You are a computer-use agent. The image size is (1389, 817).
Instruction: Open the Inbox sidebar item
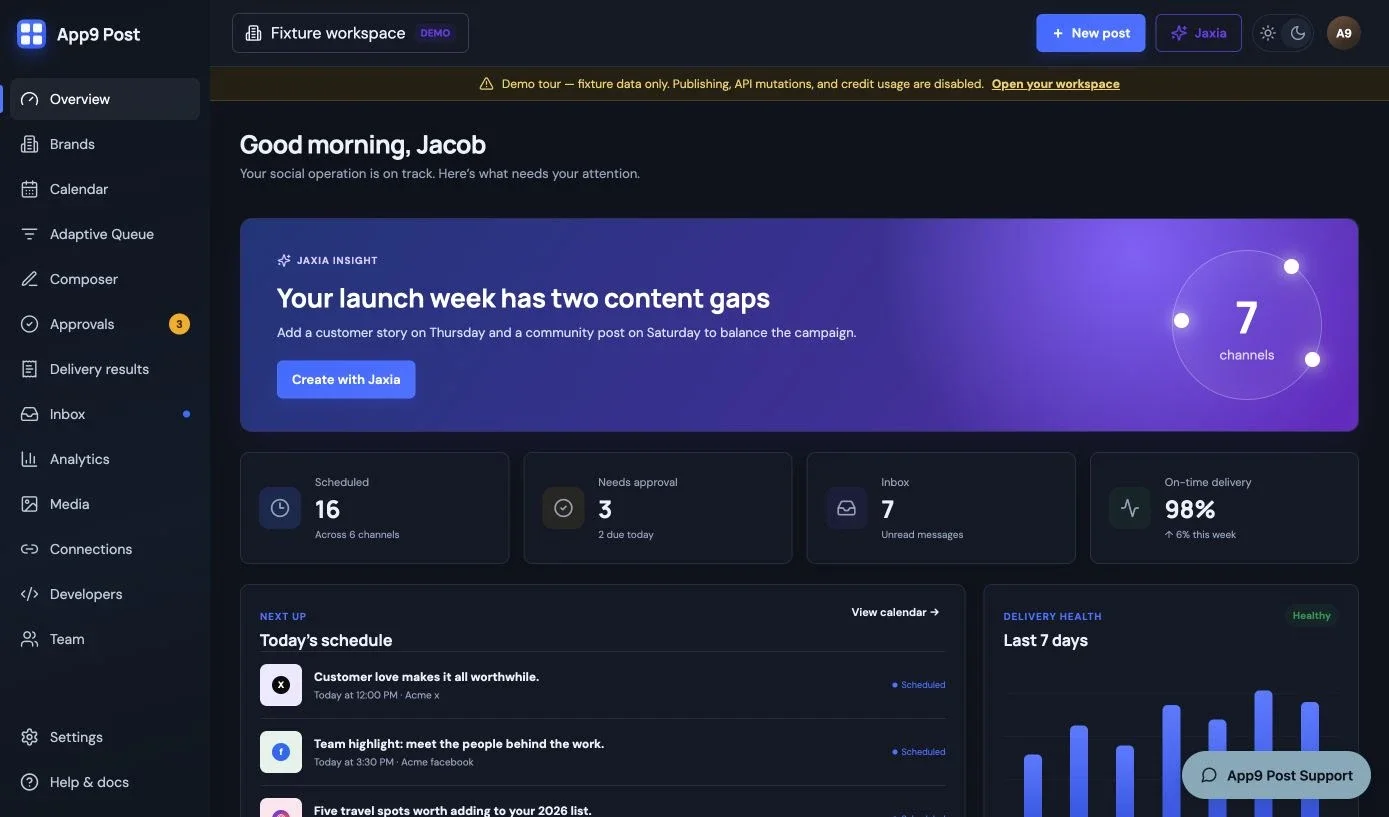pos(105,414)
